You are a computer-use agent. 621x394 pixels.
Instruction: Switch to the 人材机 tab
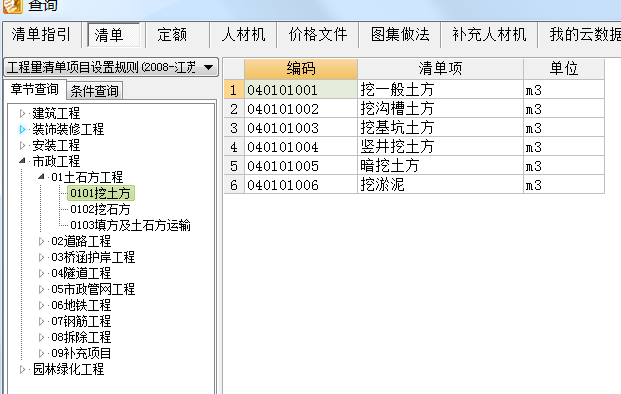coord(243,35)
